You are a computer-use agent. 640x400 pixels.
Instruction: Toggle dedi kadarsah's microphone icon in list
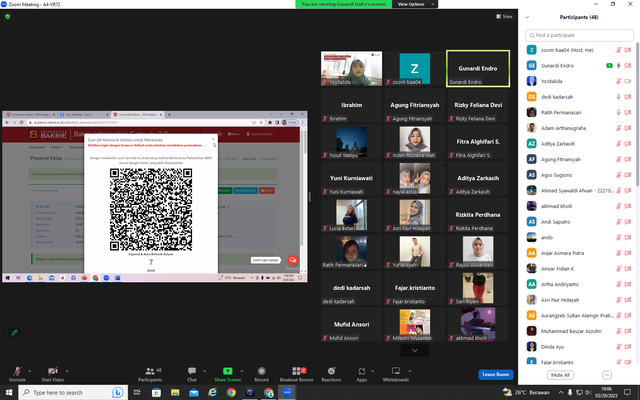[619, 97]
